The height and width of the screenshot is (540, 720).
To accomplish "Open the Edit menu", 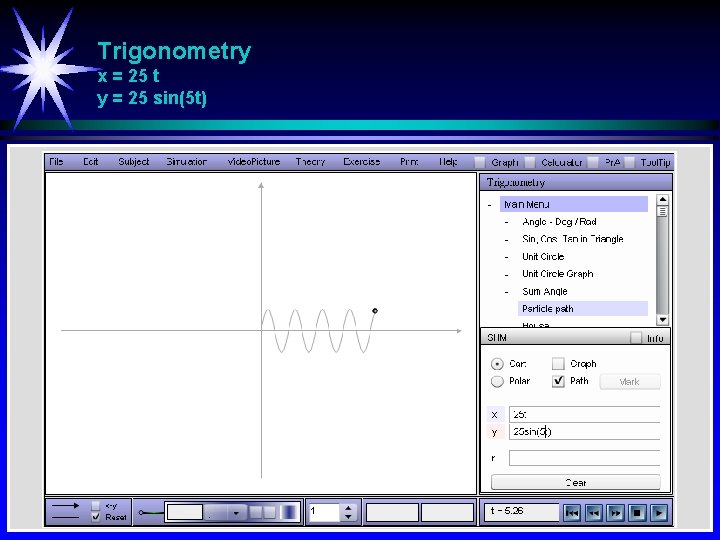I will (90, 162).
